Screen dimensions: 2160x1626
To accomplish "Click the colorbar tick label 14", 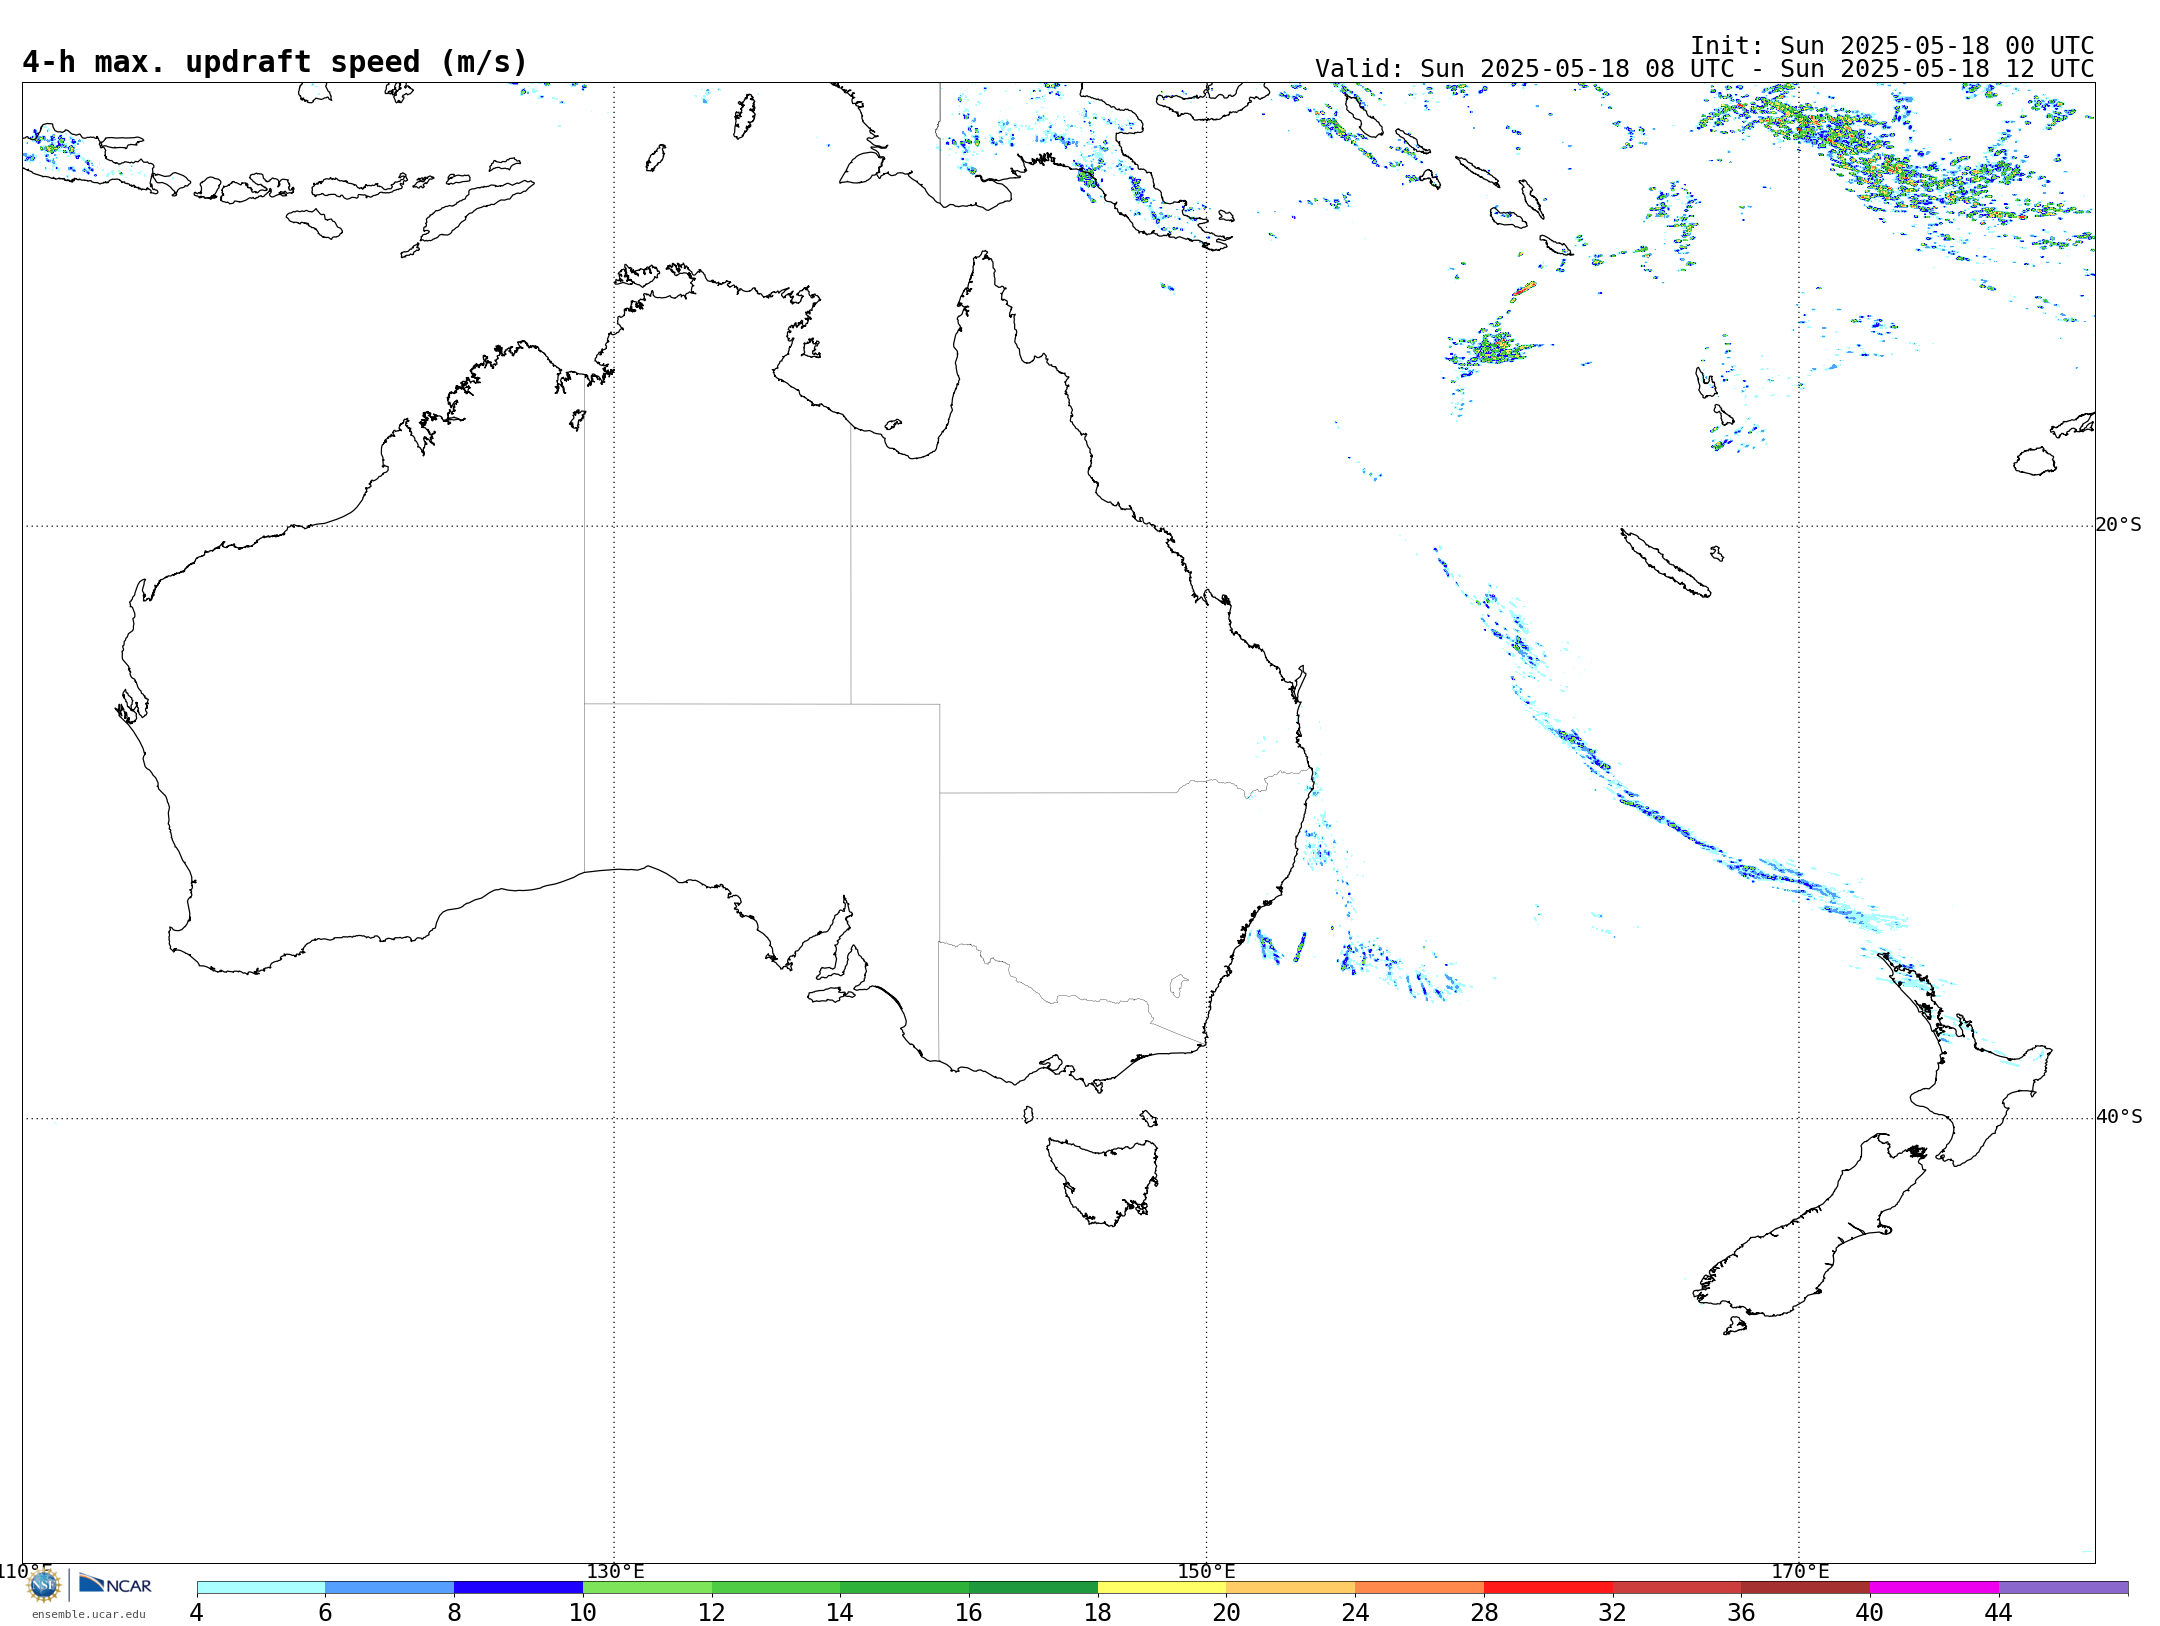I will pos(840,1613).
